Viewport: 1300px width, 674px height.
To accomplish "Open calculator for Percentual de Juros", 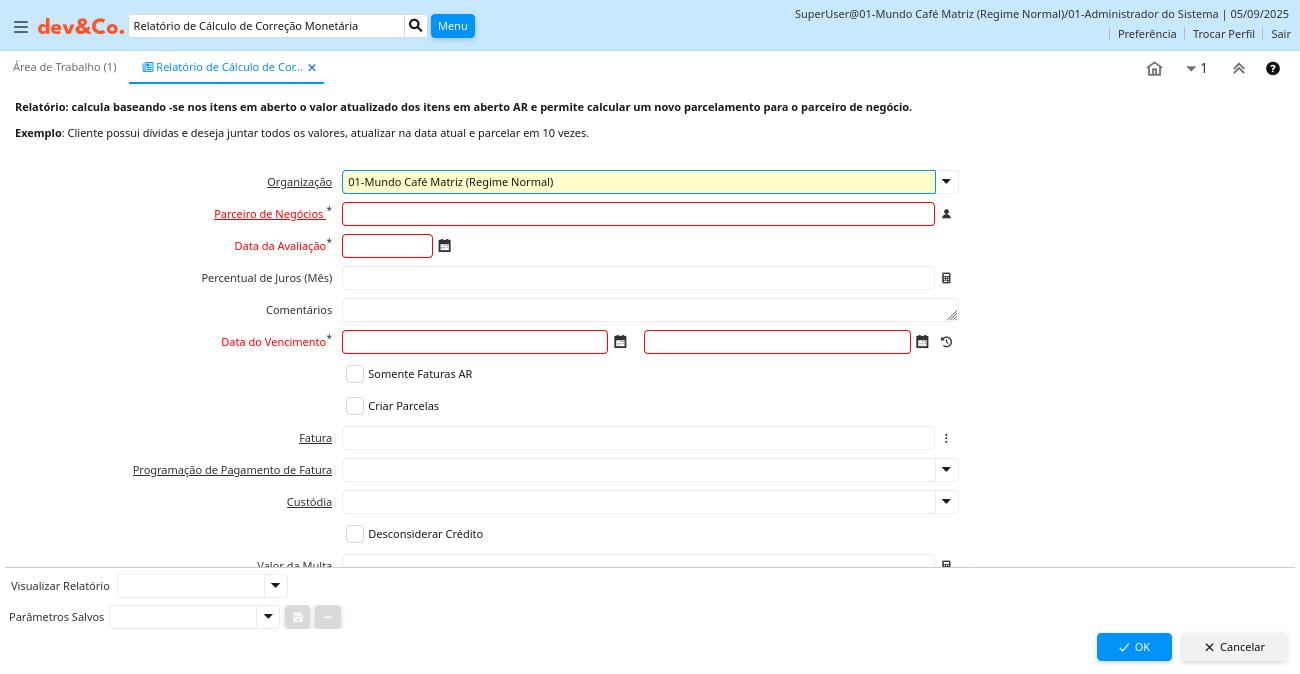I will tap(946, 278).
